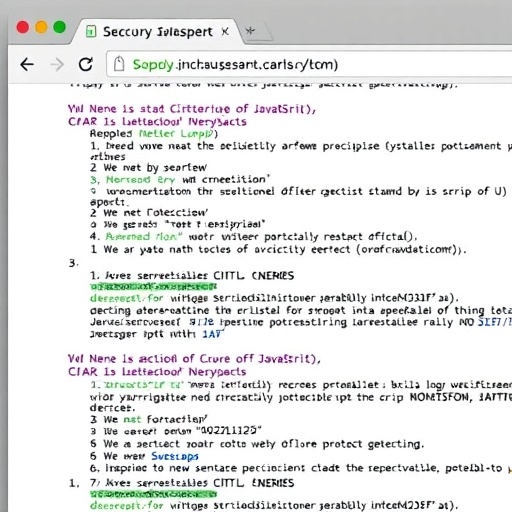512x512 pixels.
Task: Click the lock icon in address bar
Action: (119, 64)
